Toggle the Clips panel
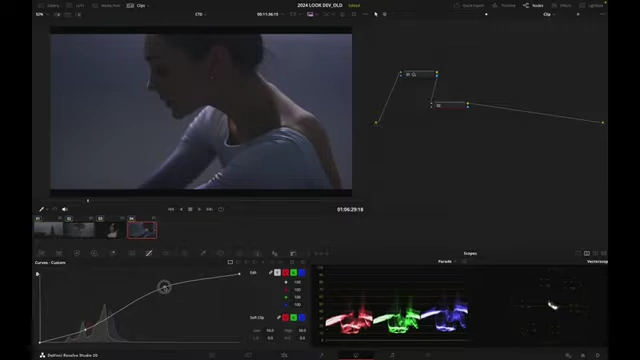This screenshot has width=640, height=360. (x=136, y=6)
